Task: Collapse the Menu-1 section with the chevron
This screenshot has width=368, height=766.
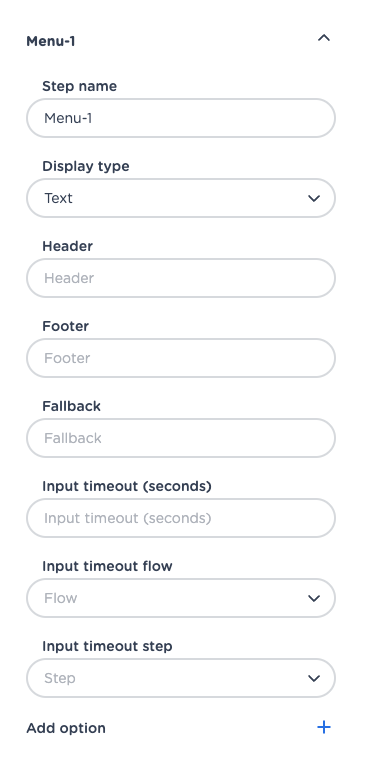Action: 324,38
